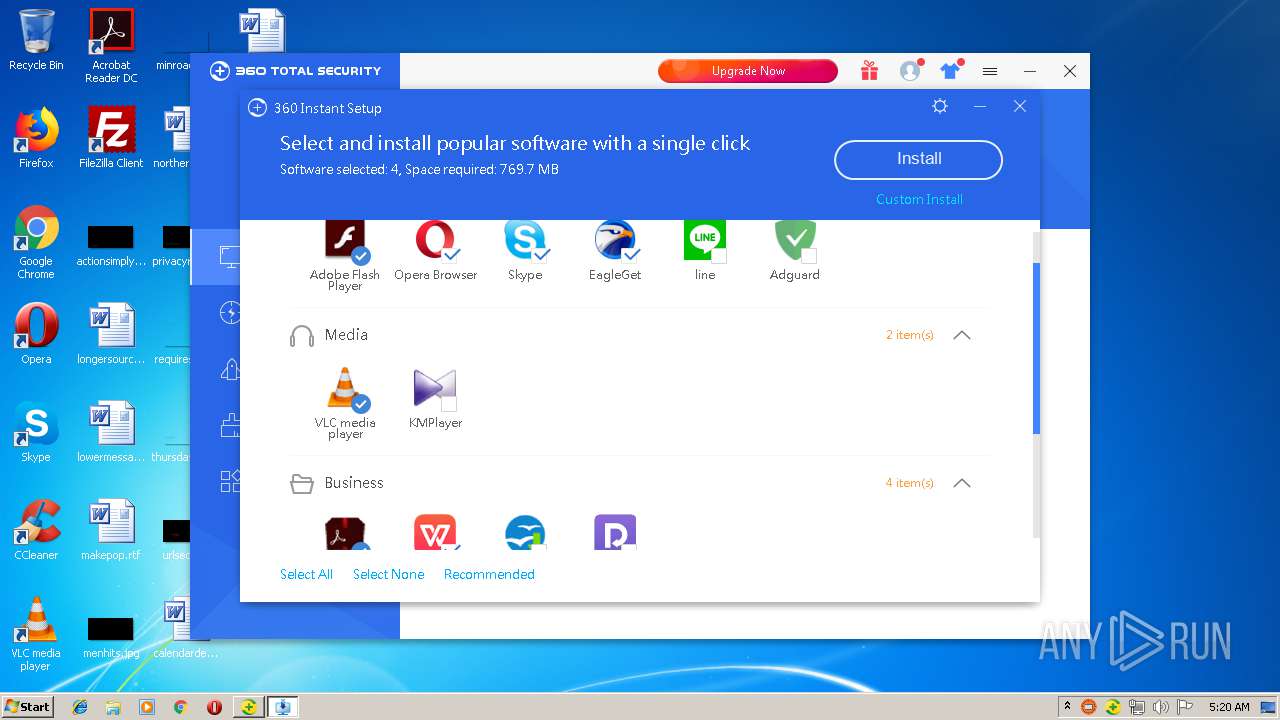Image resolution: width=1280 pixels, height=720 pixels.
Task: Select the Firefox desktop shortcut
Action: (36, 138)
